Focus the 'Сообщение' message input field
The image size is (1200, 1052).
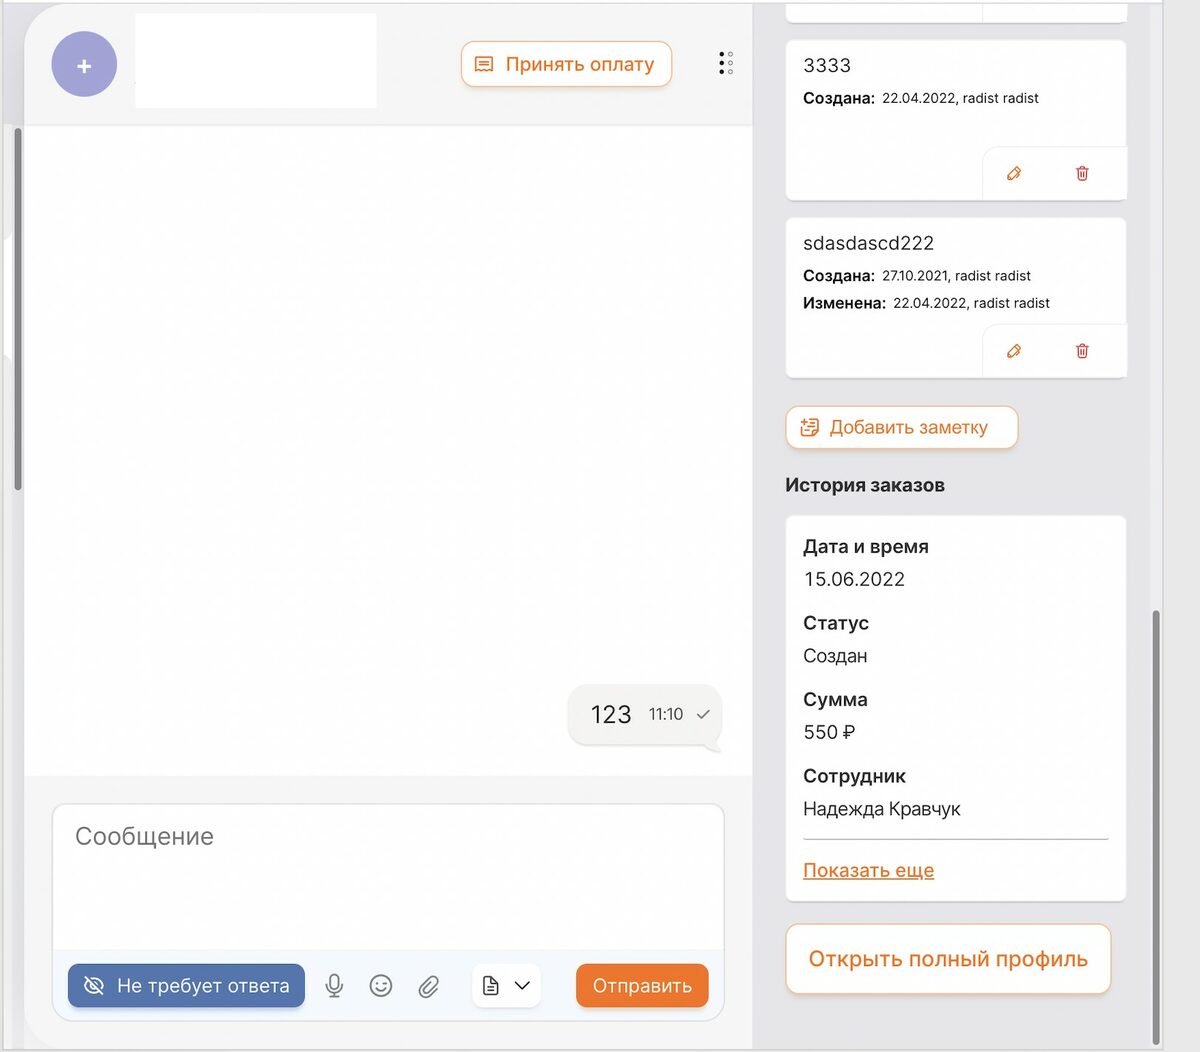(x=388, y=877)
